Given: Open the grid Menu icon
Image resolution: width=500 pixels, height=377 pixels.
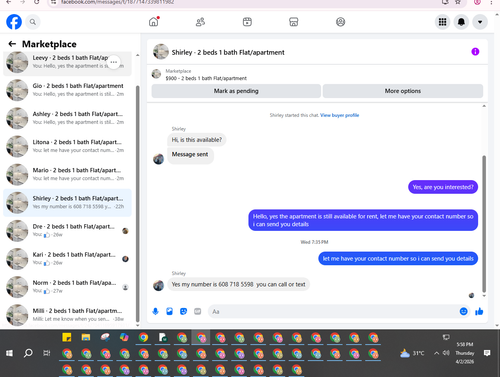Looking at the screenshot, I should click(x=442, y=22).
